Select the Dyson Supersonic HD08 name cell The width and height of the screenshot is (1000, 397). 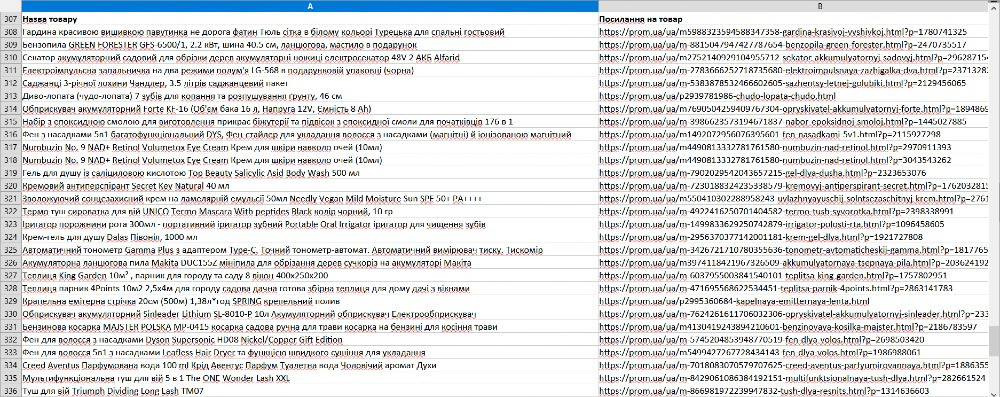point(309,340)
